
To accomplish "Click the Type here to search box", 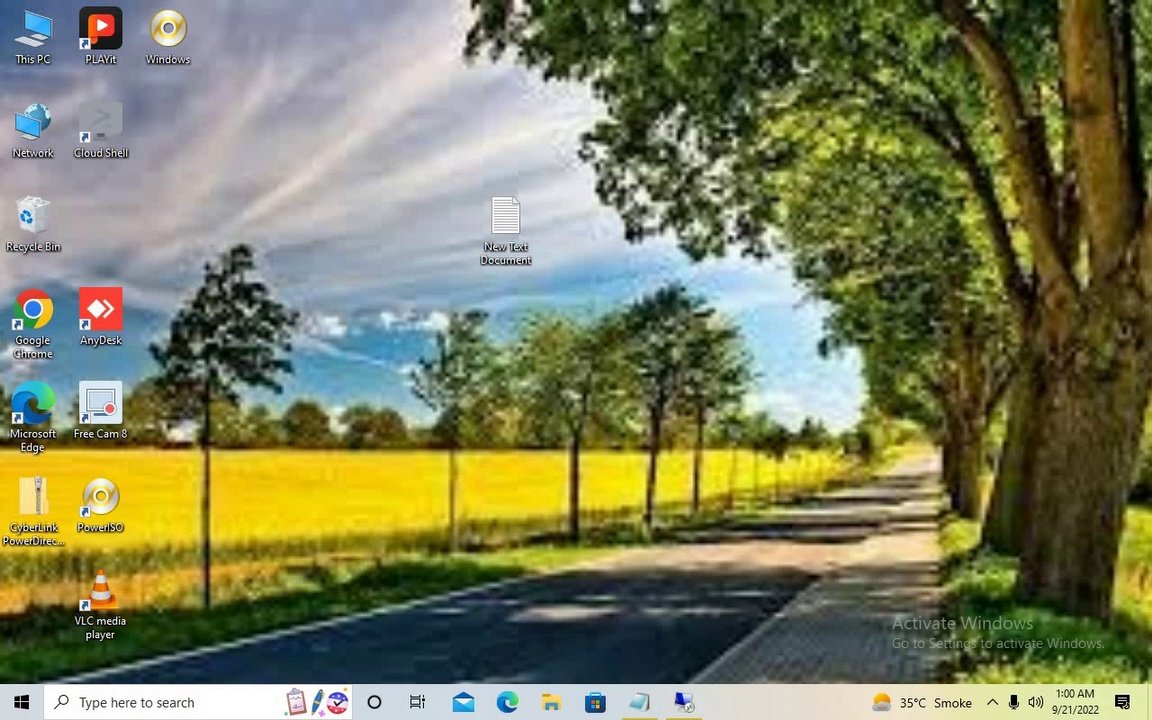I will [x=165, y=702].
